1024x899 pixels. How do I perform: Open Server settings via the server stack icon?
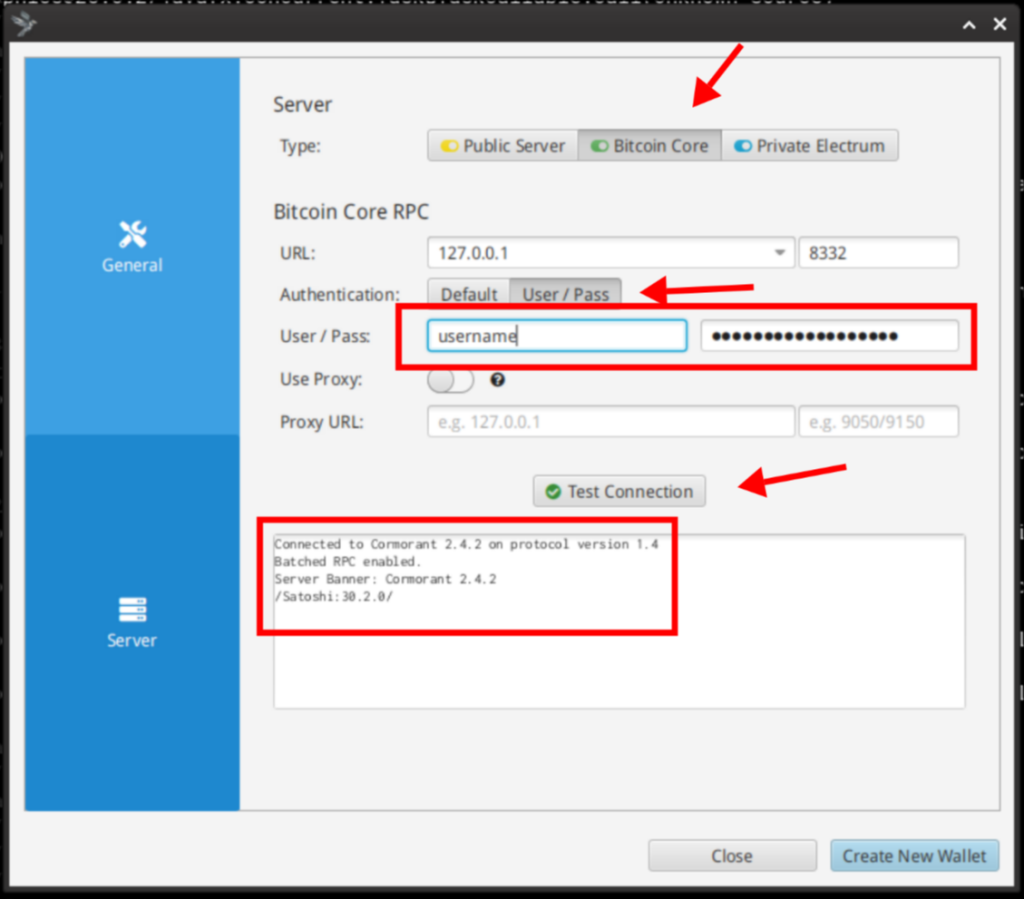(x=131, y=609)
